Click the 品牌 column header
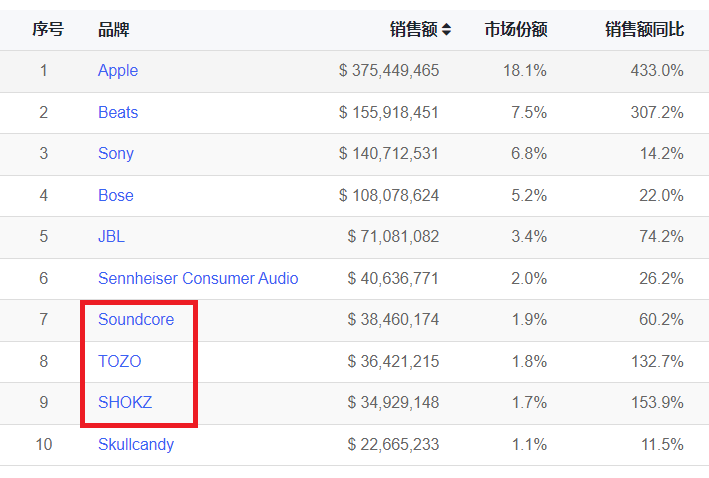Screen dimensions: 709x478 pyautogui.click(x=113, y=30)
